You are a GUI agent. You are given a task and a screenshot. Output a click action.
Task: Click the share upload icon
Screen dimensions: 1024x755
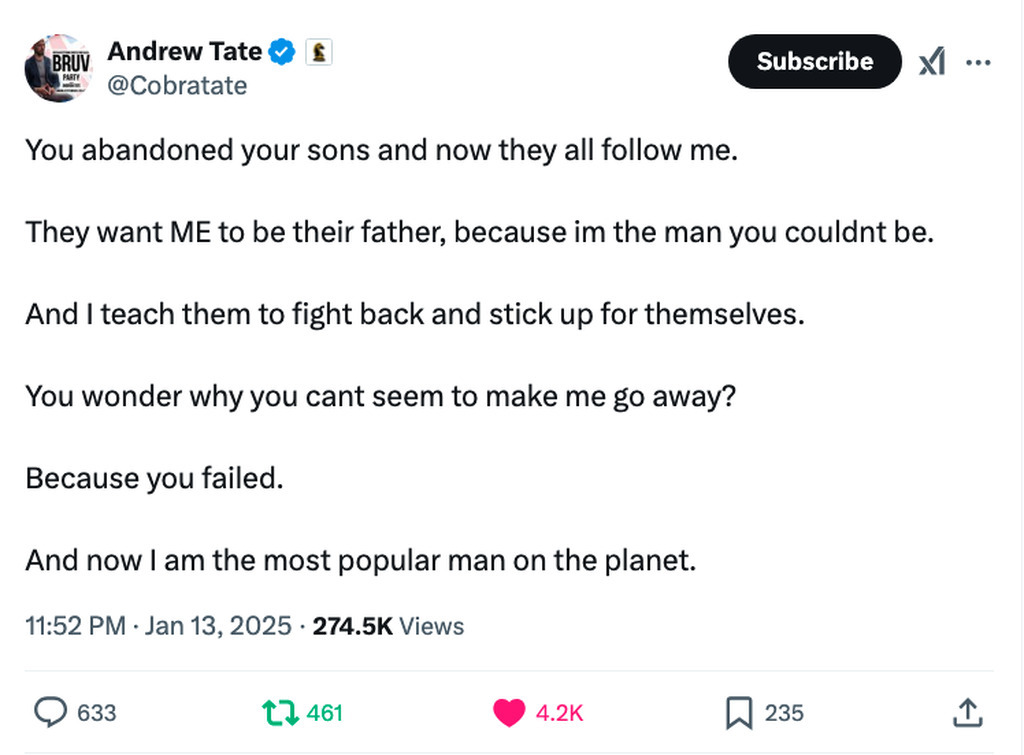click(x=966, y=712)
